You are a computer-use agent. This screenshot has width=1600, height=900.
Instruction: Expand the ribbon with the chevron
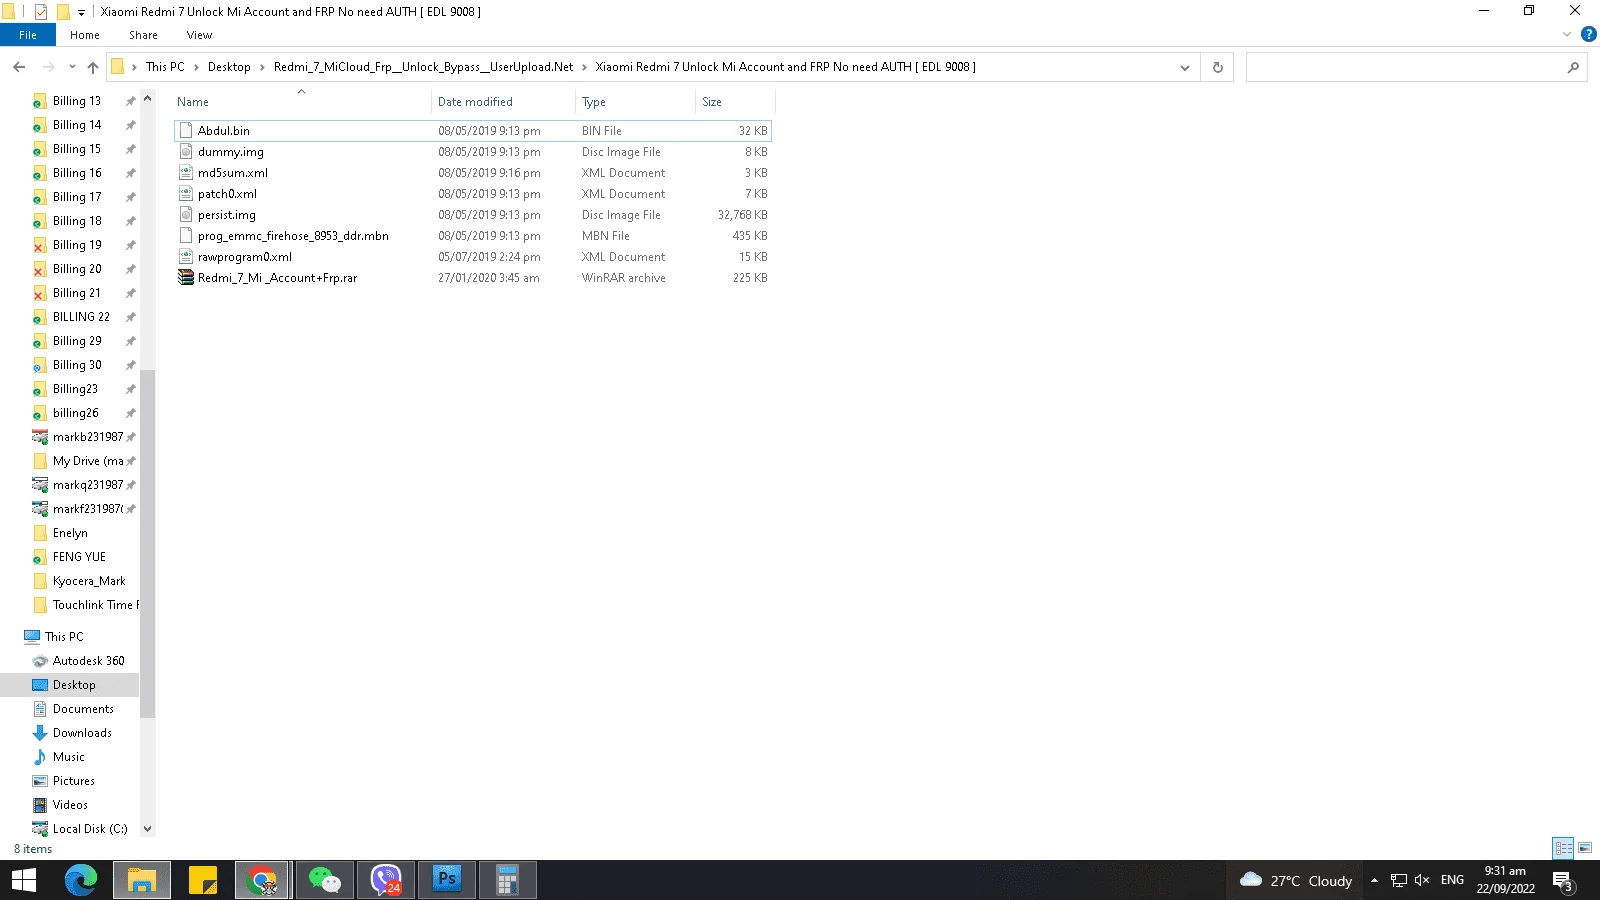(x=1567, y=34)
